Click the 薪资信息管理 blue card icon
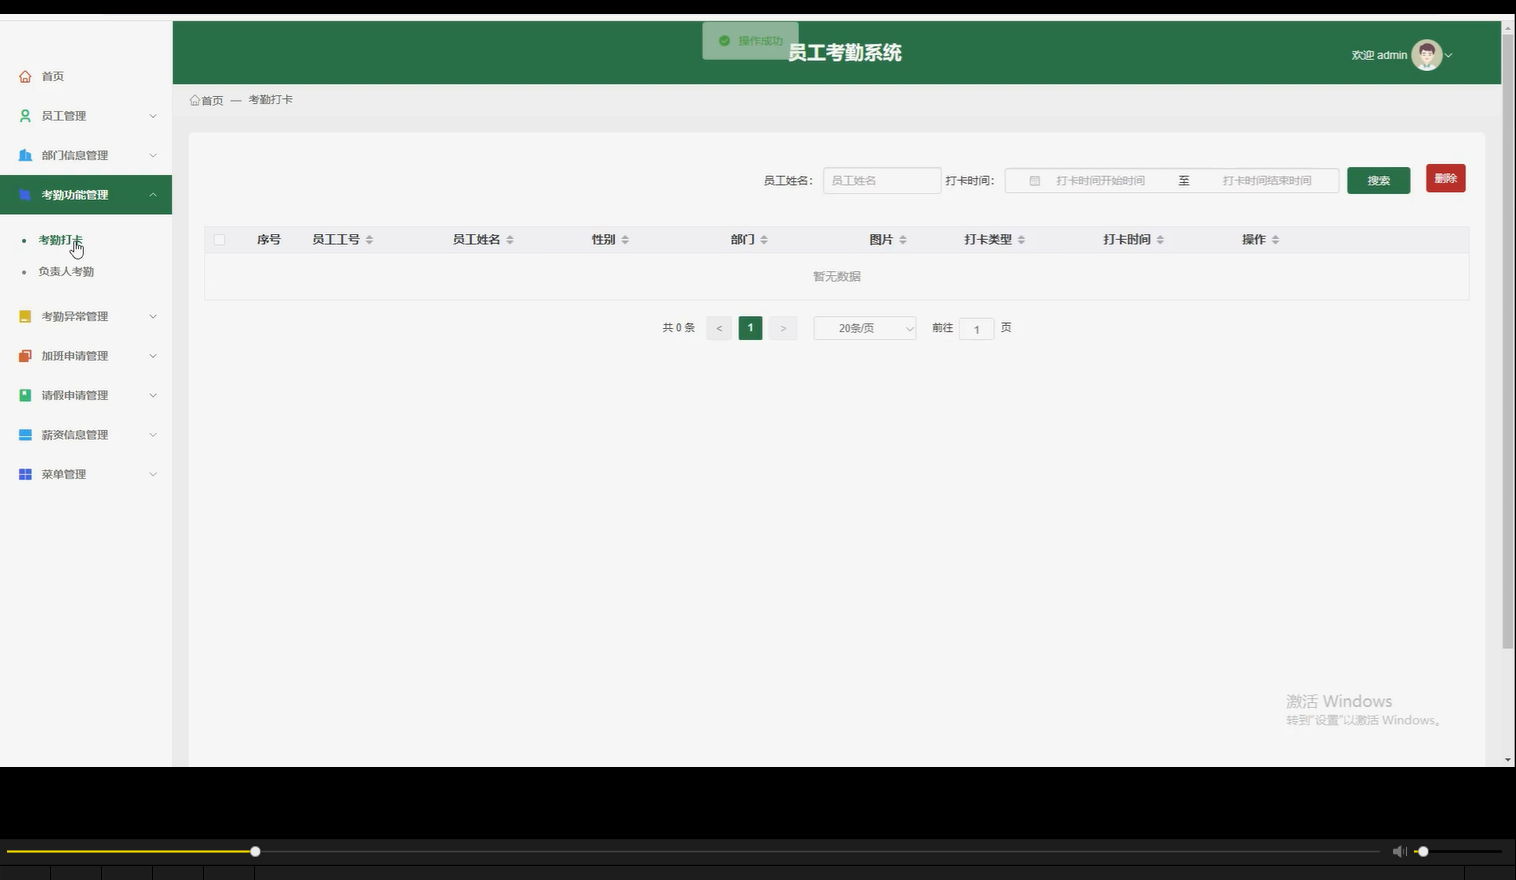The width and height of the screenshot is (1516, 880). point(25,435)
